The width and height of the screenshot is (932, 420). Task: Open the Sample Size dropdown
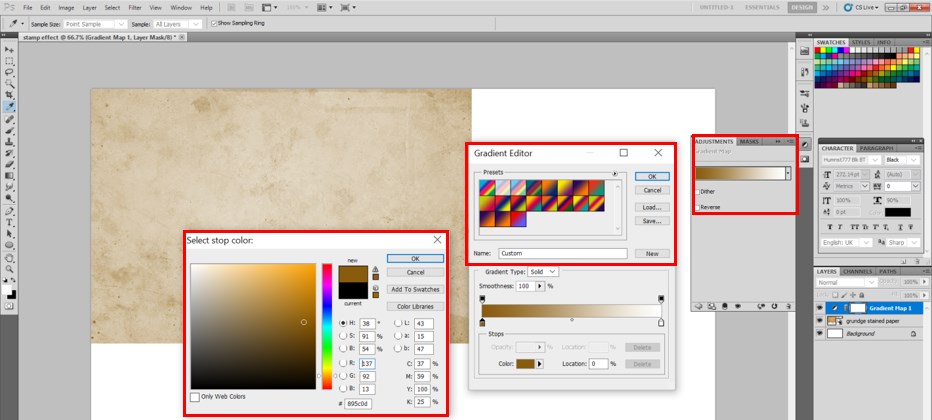[96, 24]
